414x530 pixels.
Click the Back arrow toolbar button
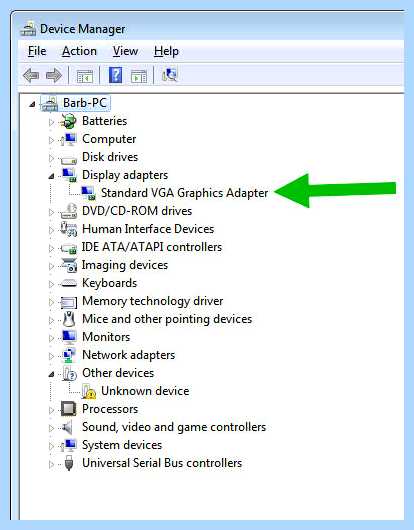click(x=31, y=75)
